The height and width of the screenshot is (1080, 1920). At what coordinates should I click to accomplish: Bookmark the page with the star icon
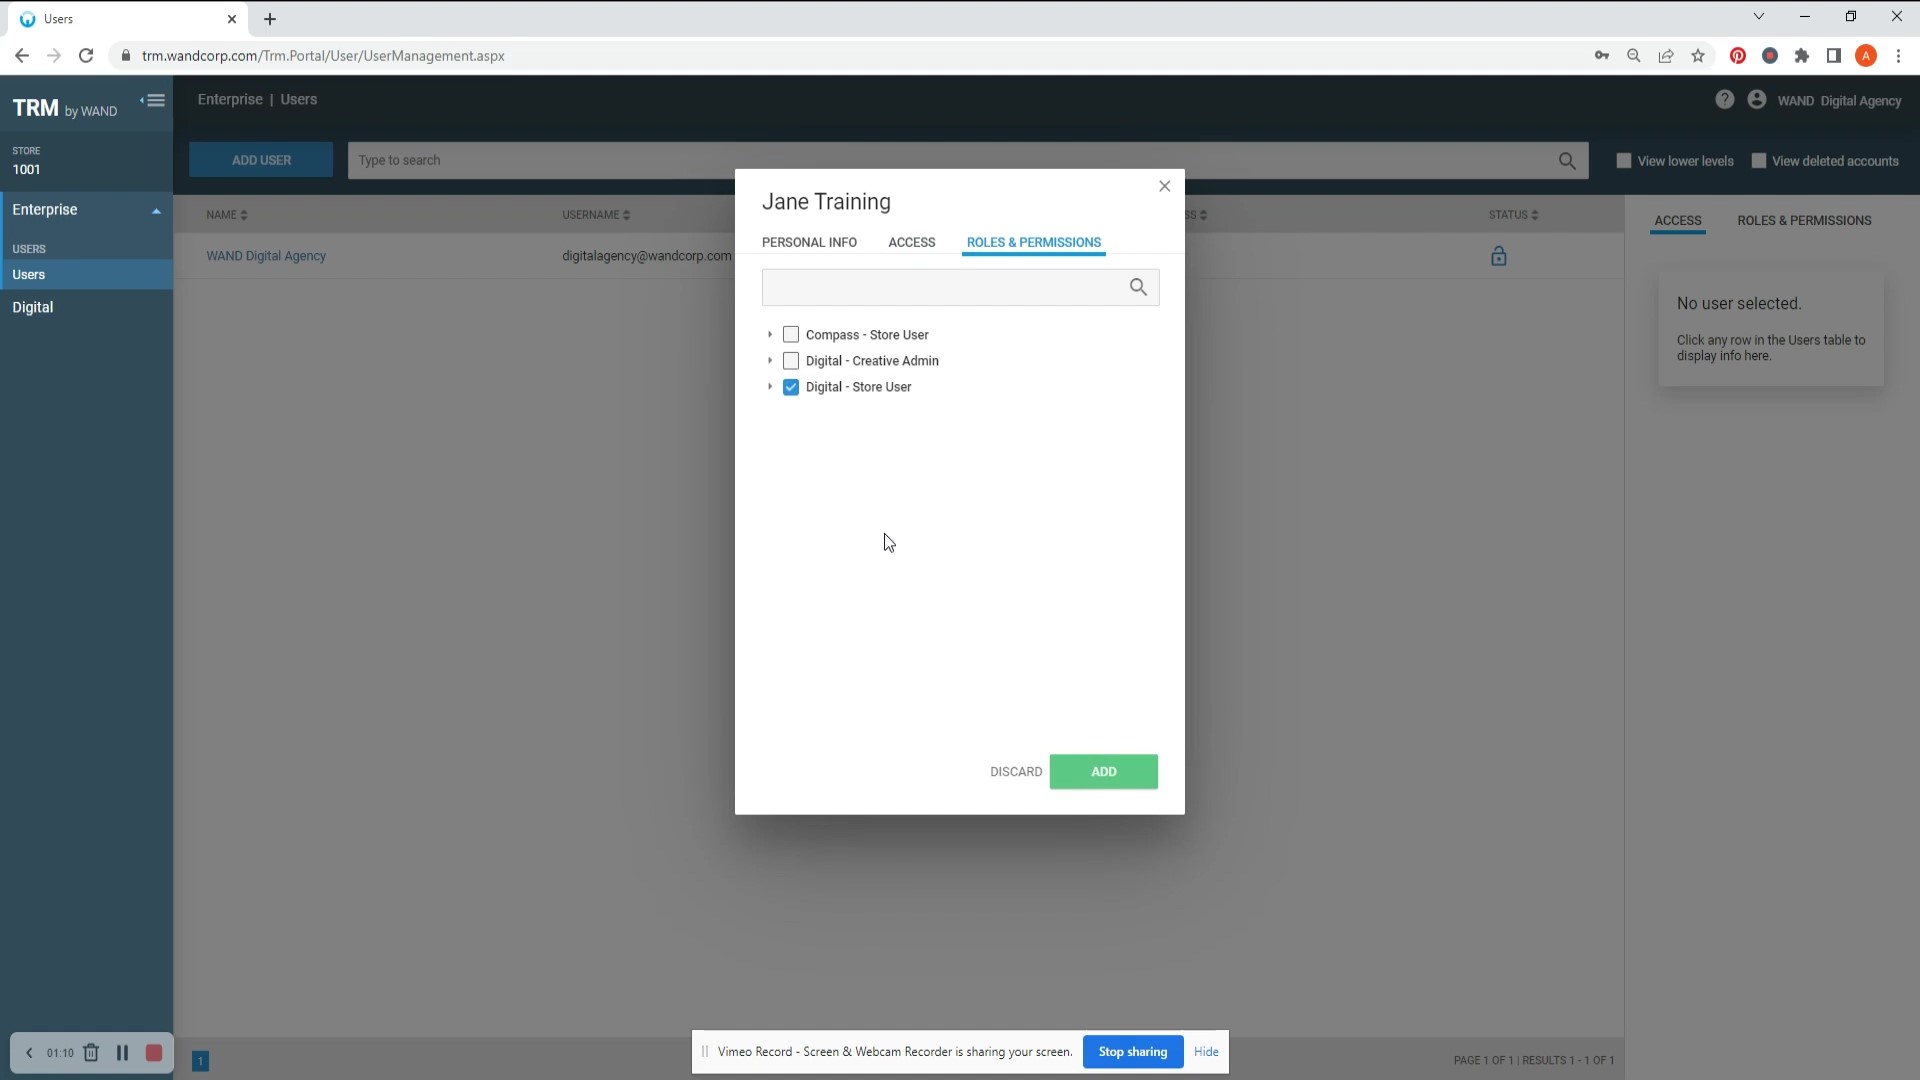[1698, 56]
